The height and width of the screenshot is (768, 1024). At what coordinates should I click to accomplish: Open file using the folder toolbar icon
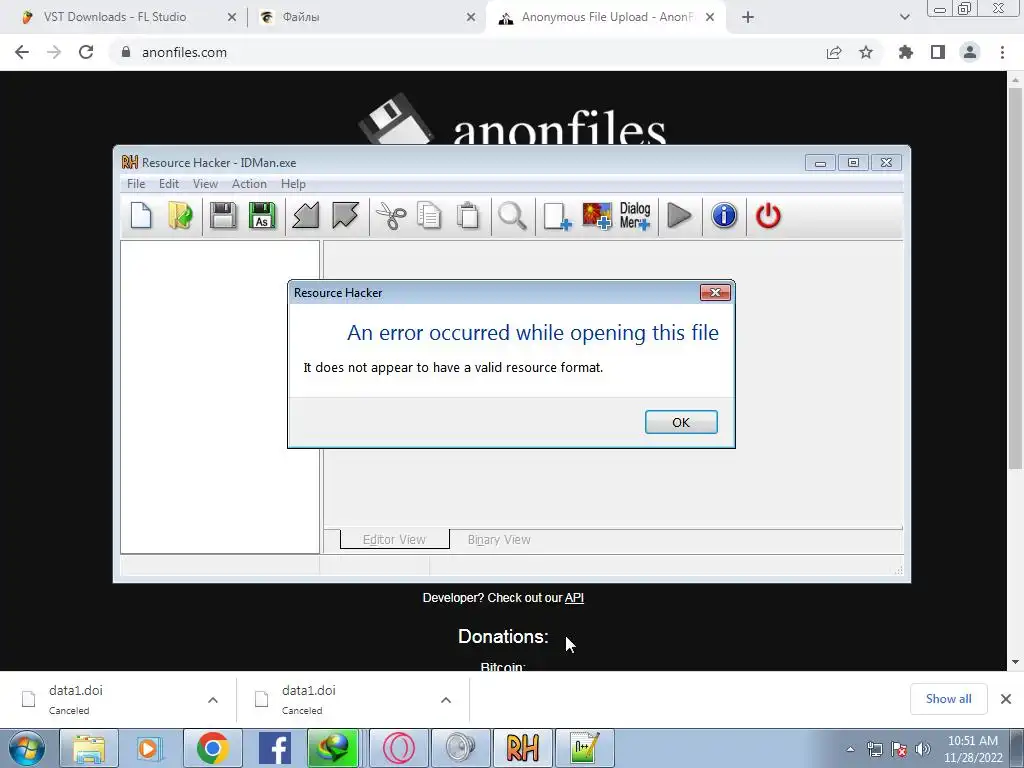point(180,216)
